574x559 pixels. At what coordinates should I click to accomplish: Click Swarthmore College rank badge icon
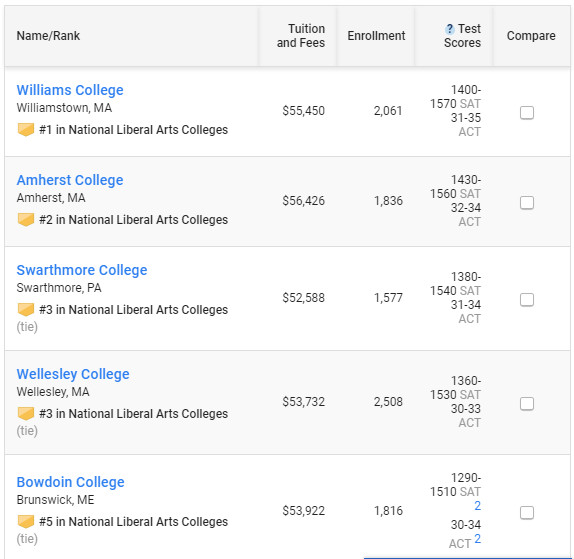pos(26,310)
